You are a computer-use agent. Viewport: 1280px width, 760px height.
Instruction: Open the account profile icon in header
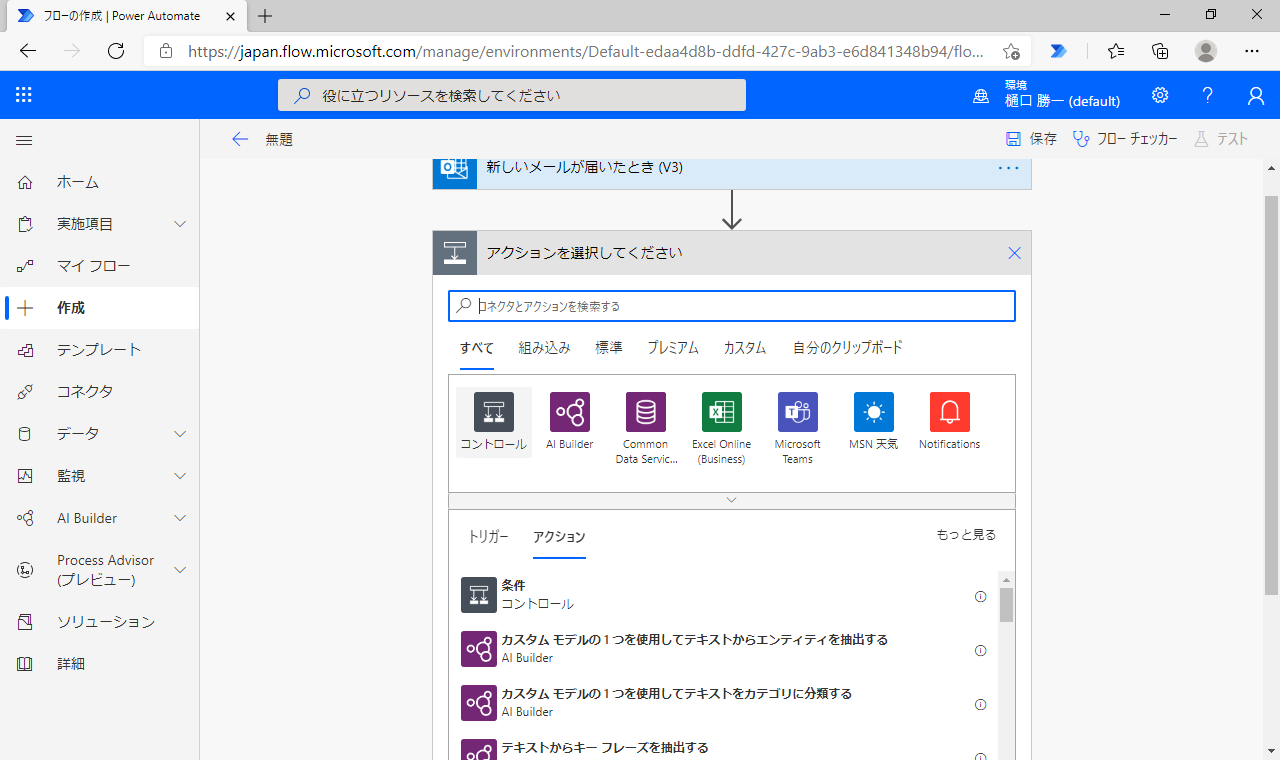[x=1256, y=95]
